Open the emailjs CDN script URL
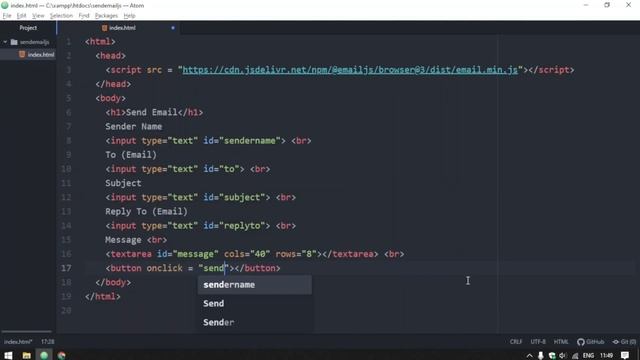 click(x=350, y=70)
